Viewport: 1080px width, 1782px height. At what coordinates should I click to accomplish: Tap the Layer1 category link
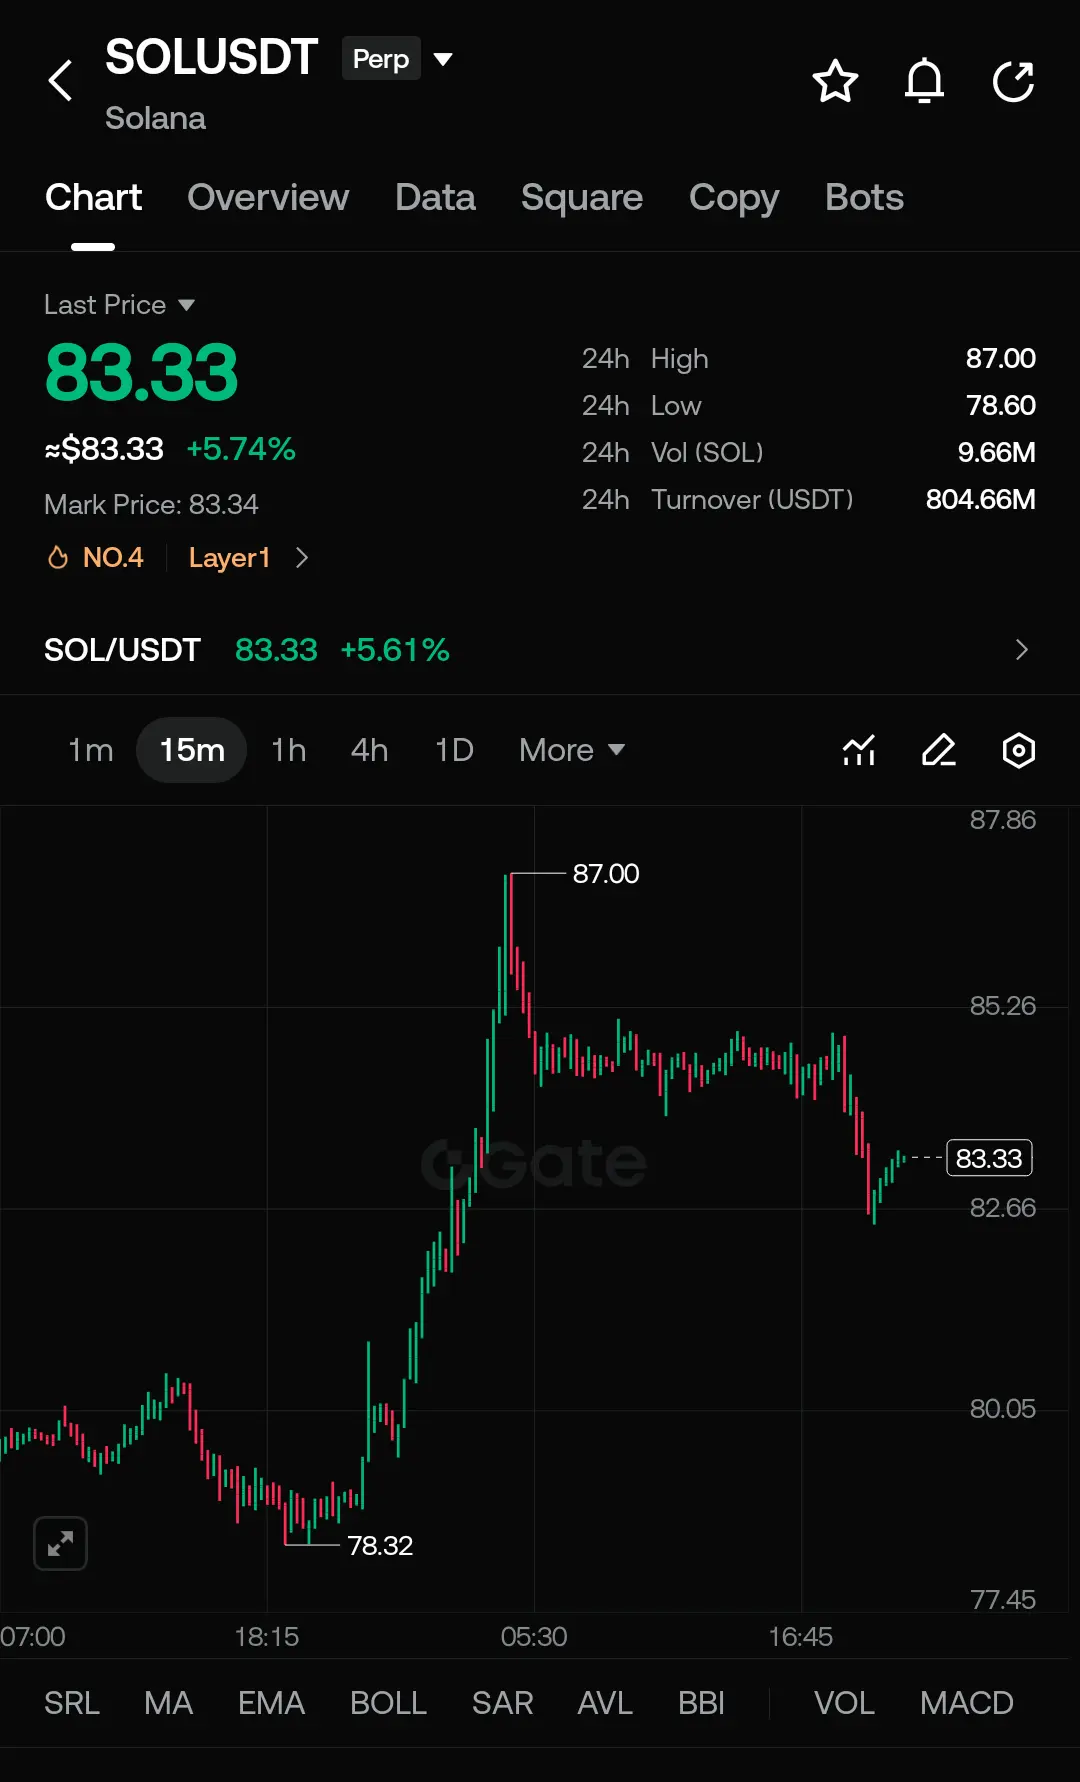(x=229, y=557)
